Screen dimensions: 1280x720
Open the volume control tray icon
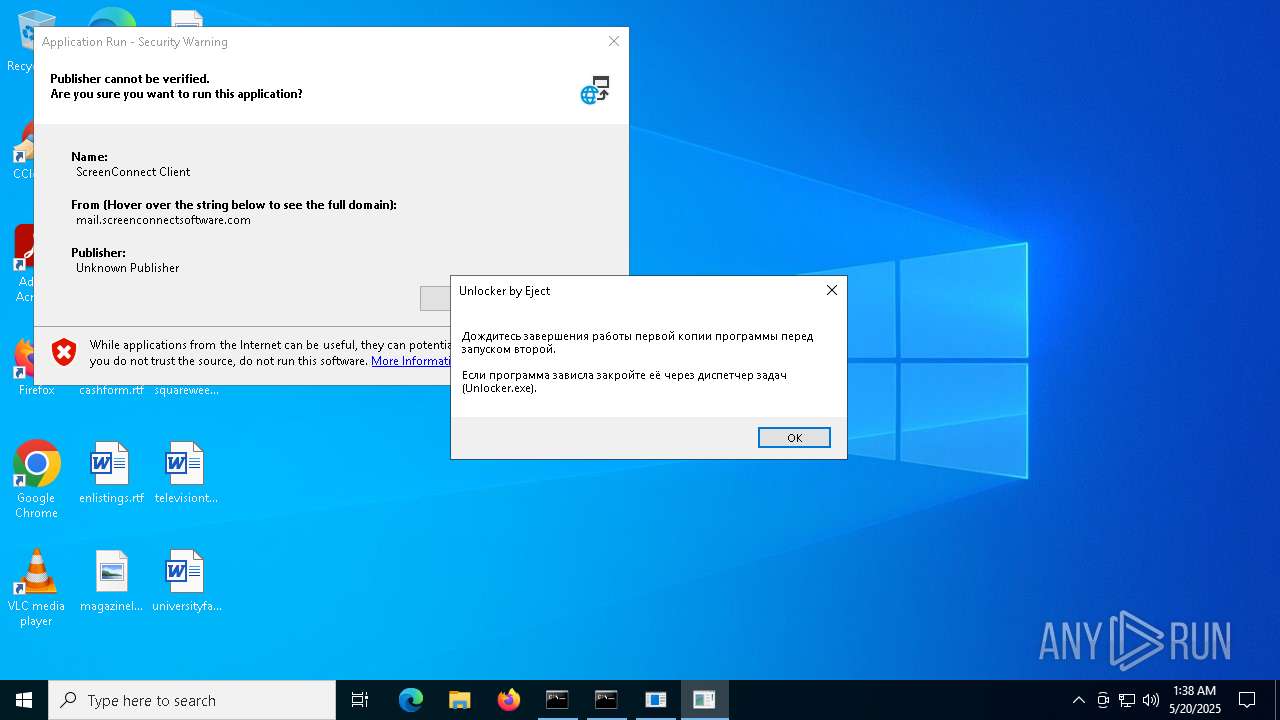click(1151, 700)
